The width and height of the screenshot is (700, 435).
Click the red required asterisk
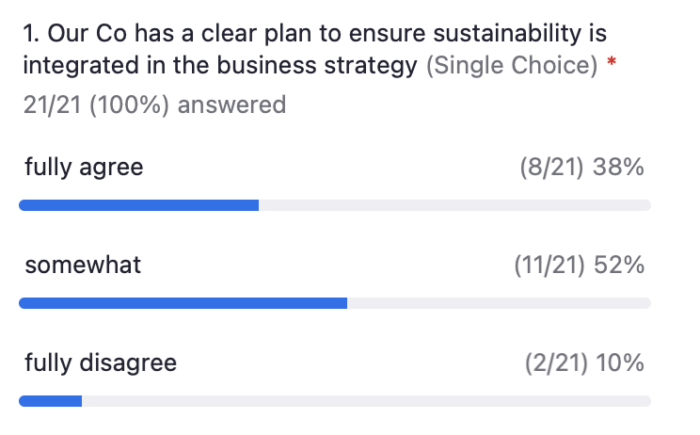point(612,61)
